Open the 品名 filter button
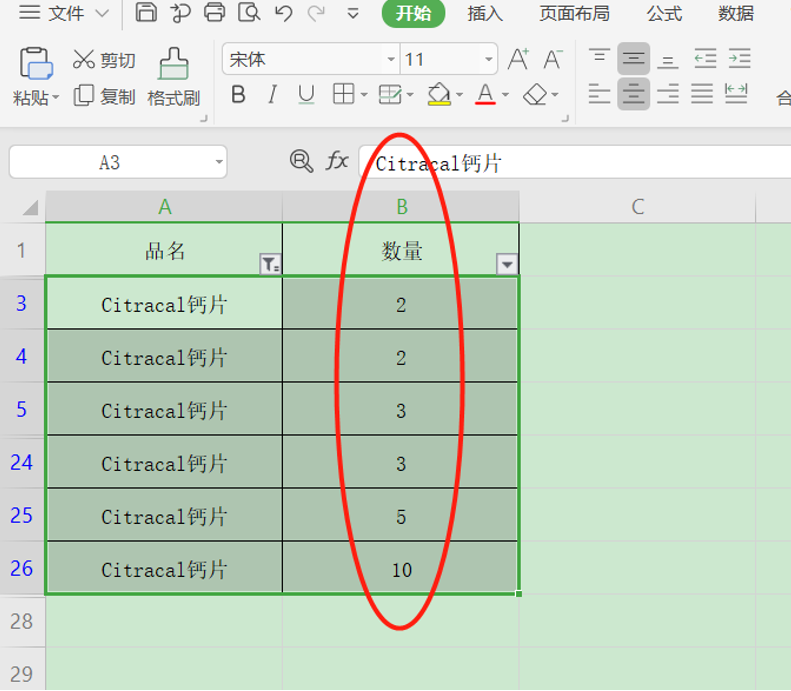This screenshot has width=791, height=691. pos(270,264)
